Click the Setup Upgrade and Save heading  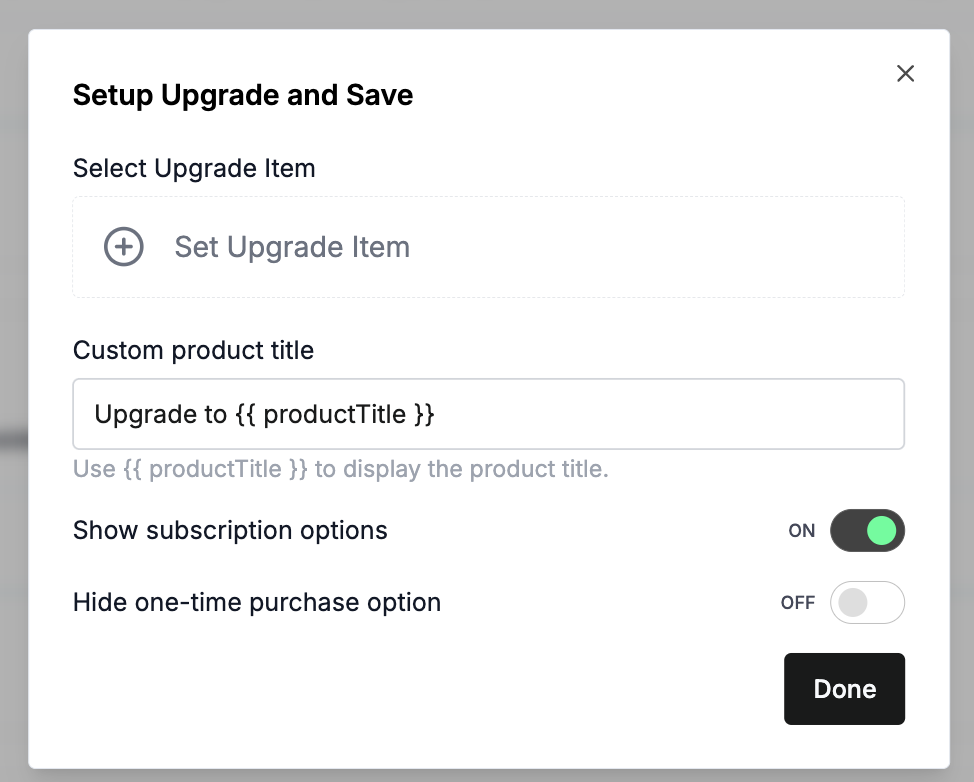(243, 96)
